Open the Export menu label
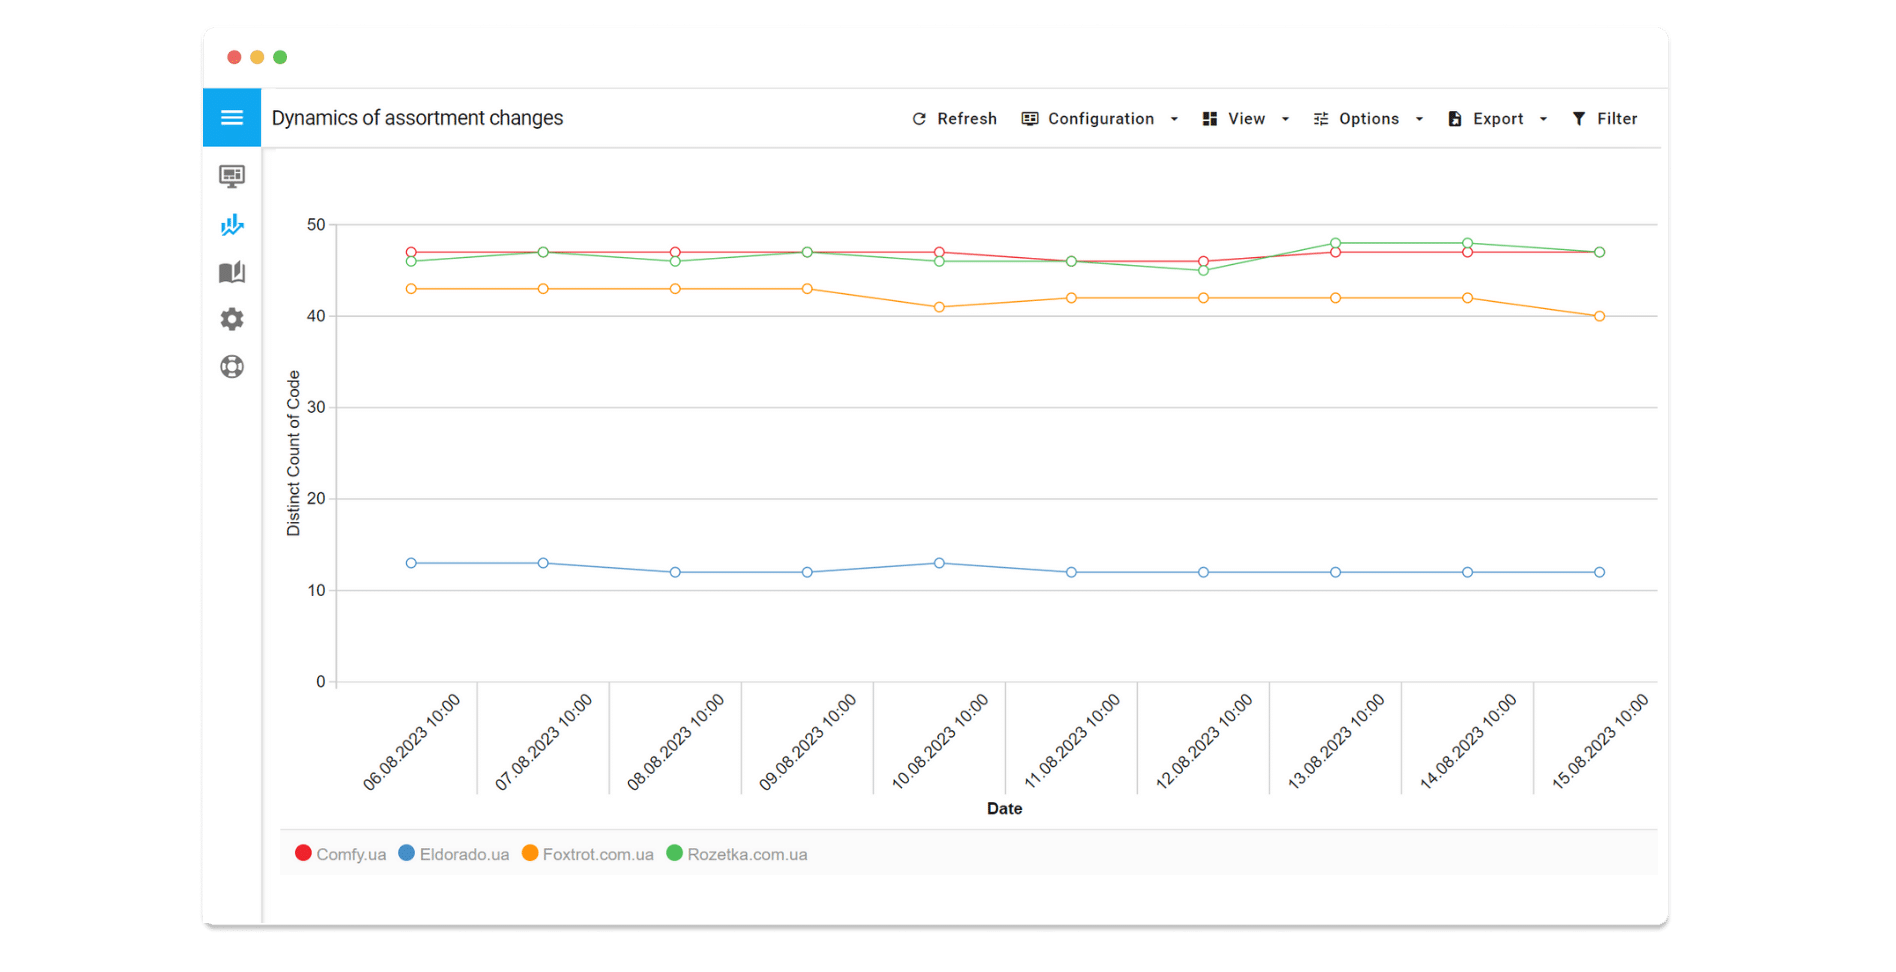The width and height of the screenshot is (1896, 972). (1497, 119)
